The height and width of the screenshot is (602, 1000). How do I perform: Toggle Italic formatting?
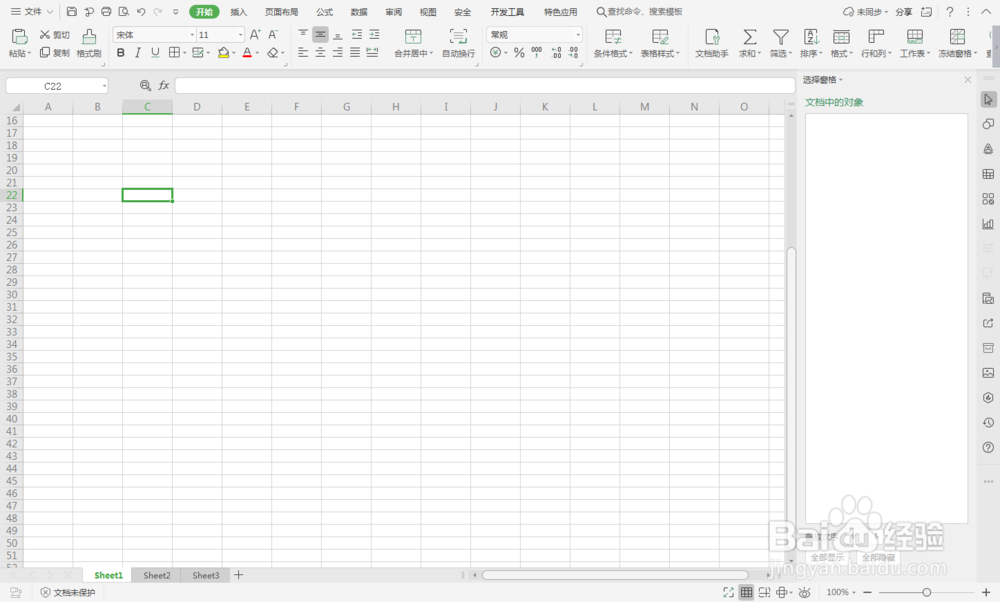click(x=138, y=53)
